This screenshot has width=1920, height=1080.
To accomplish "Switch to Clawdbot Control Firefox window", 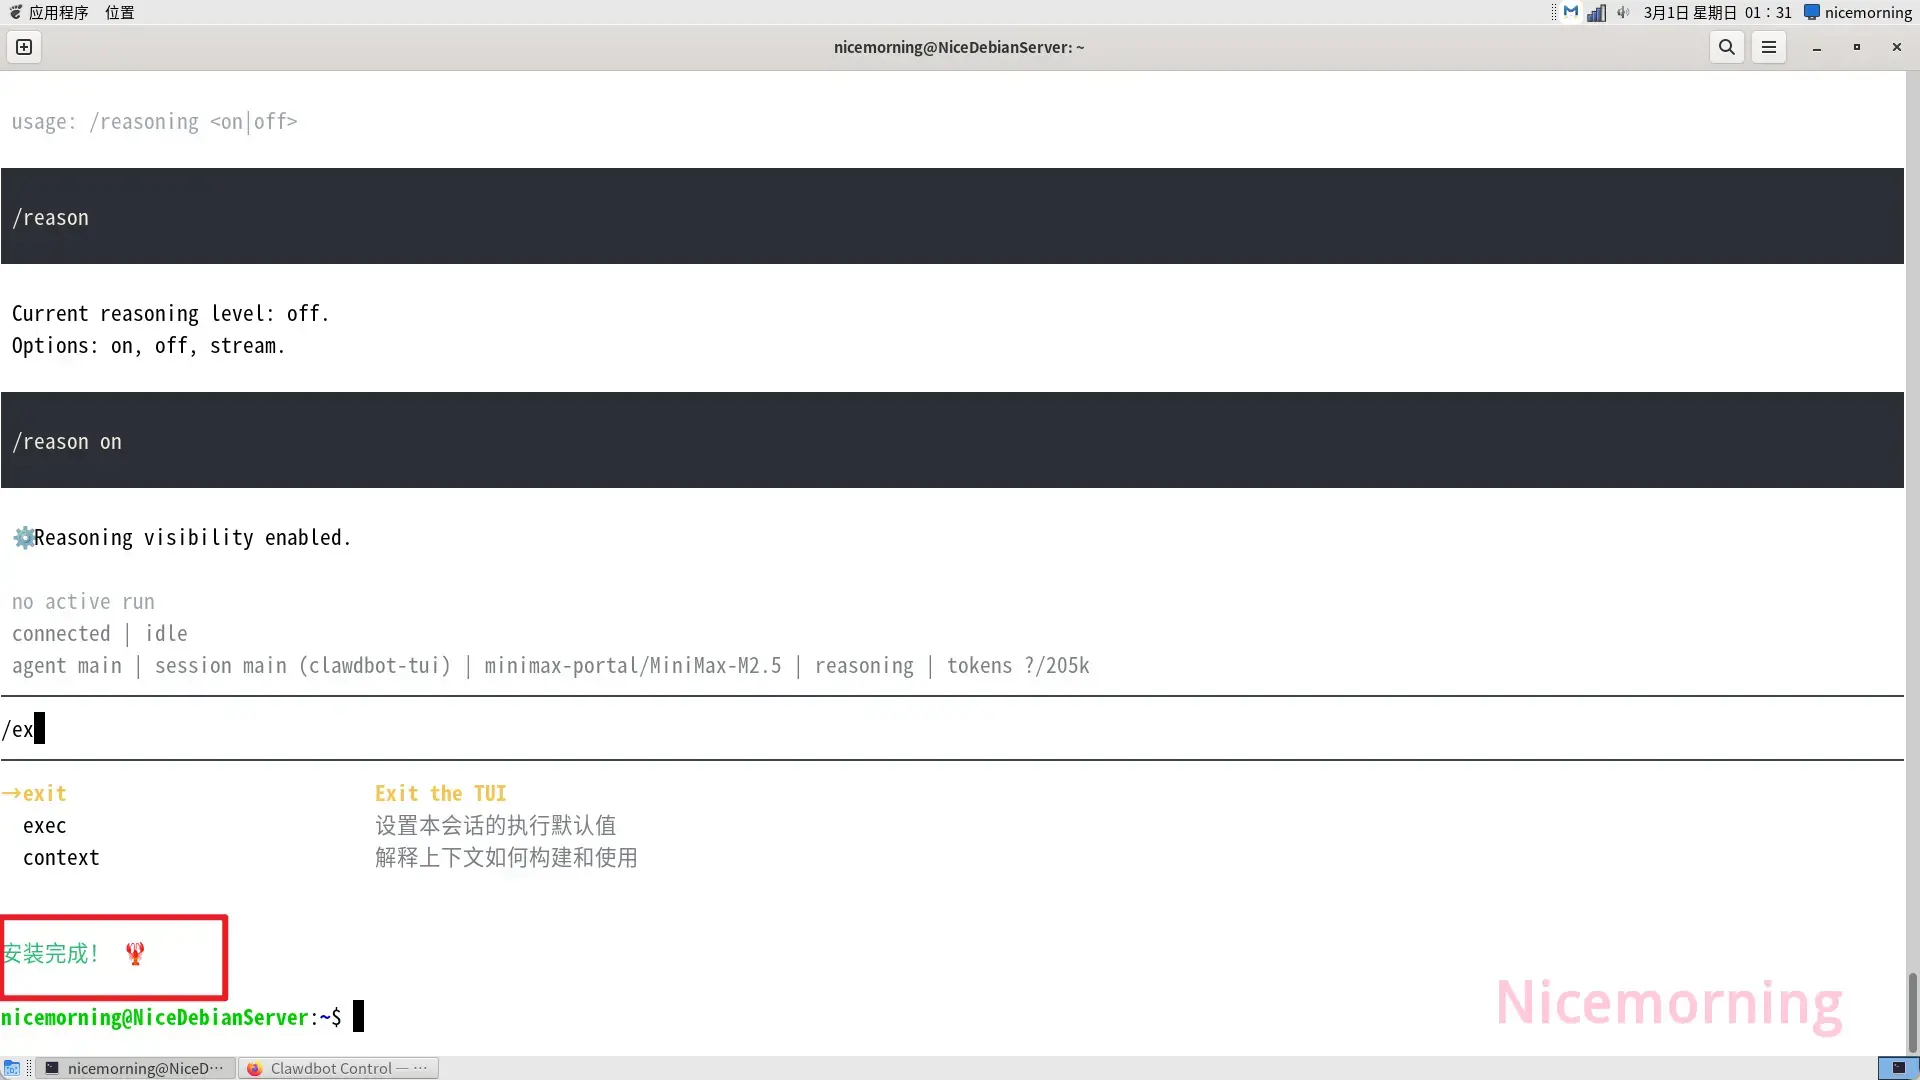I will point(338,1068).
